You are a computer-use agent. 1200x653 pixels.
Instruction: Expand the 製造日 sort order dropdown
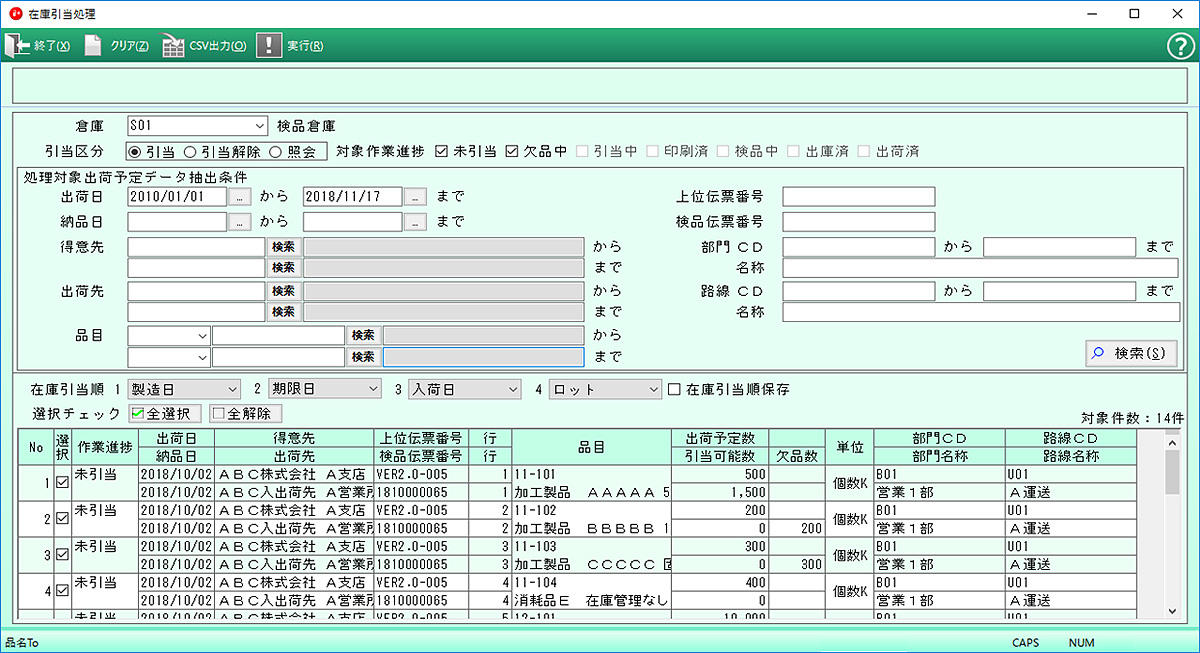click(x=233, y=388)
